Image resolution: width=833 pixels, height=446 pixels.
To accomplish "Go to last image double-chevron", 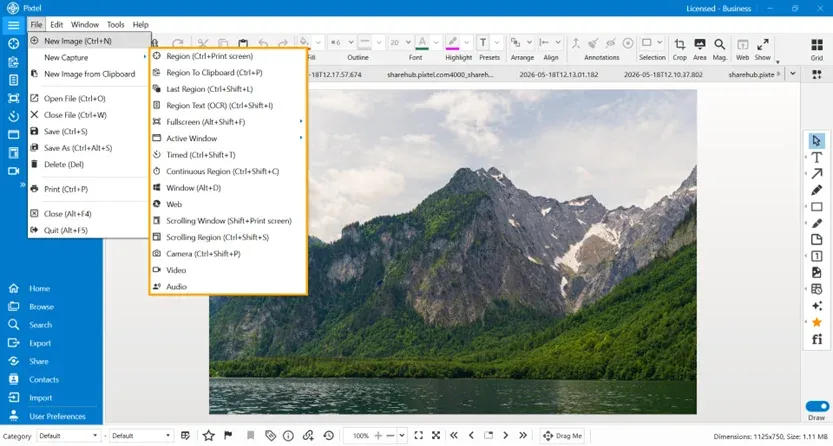I will pos(523,435).
